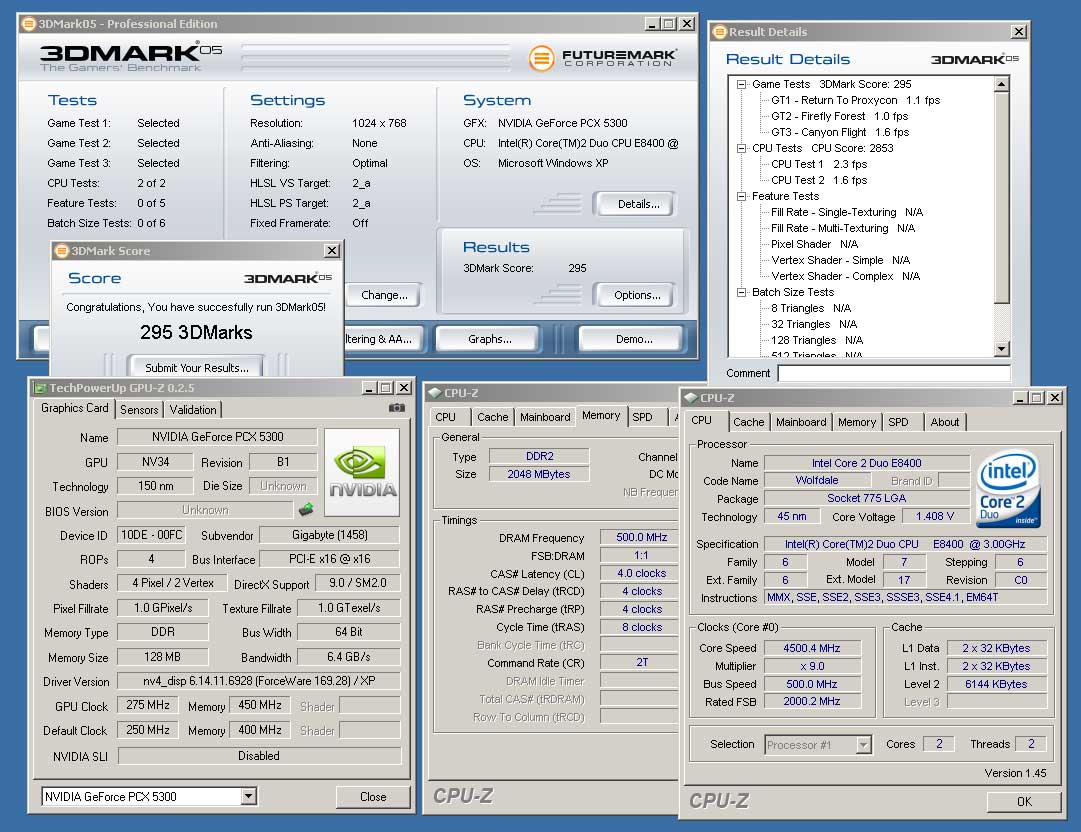The image size is (1081, 832).
Task: Click the Result Details scrollbar up arrow
Action: [1002, 84]
